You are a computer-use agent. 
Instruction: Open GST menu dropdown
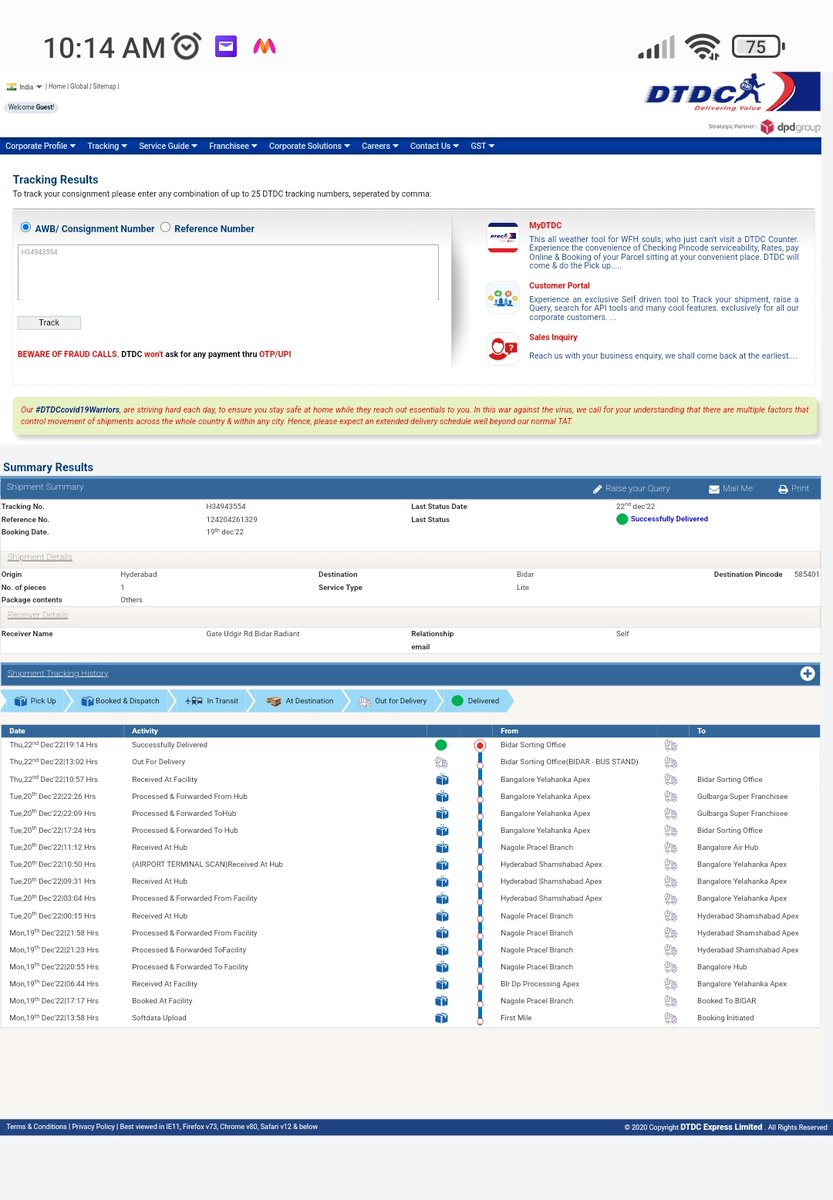482,146
